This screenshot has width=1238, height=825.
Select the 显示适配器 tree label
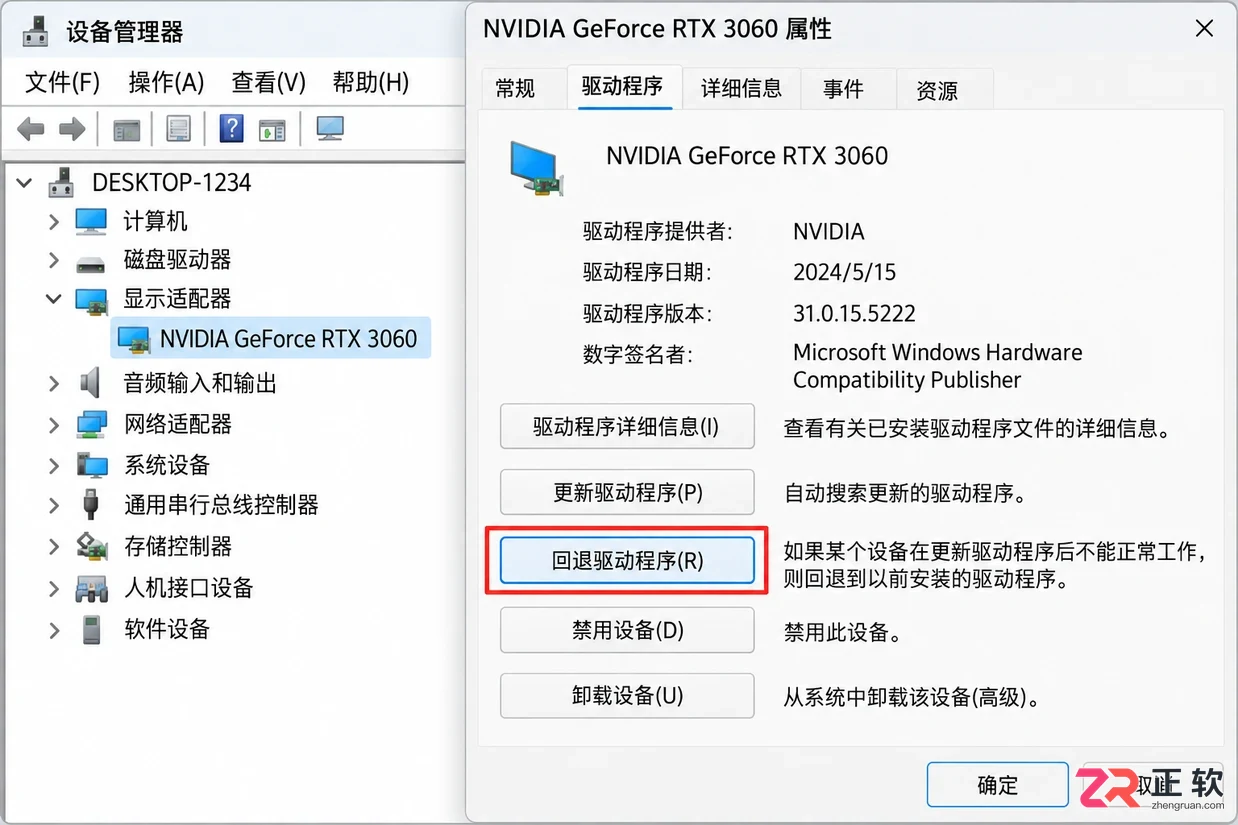[x=177, y=299]
